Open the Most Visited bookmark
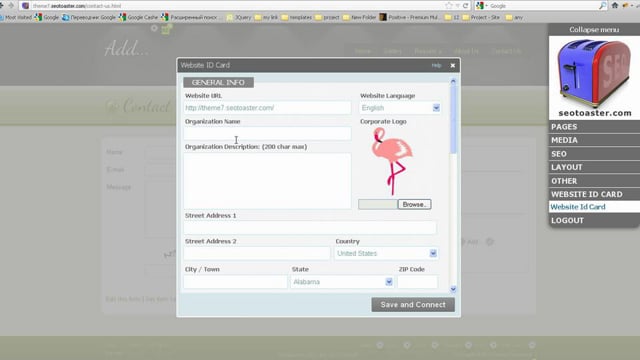Image resolution: width=640 pixels, height=360 pixels. (x=16, y=17)
